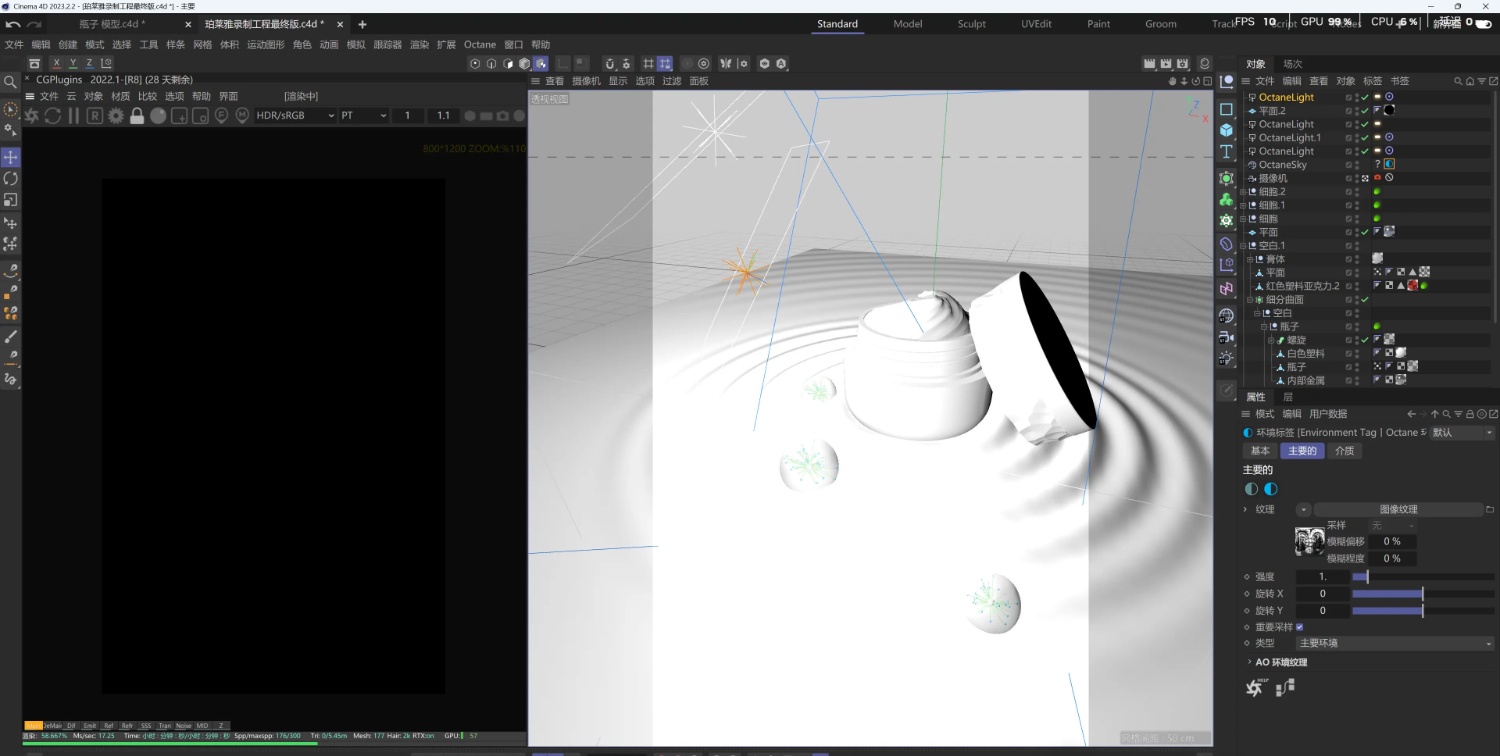Switch to the 介质 tab button
This screenshot has width=1500, height=756.
pyautogui.click(x=1344, y=451)
